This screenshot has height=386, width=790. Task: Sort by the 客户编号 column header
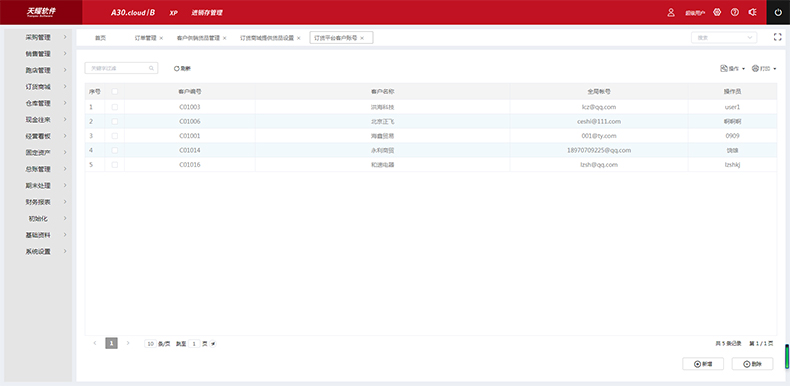pyautogui.click(x=190, y=92)
